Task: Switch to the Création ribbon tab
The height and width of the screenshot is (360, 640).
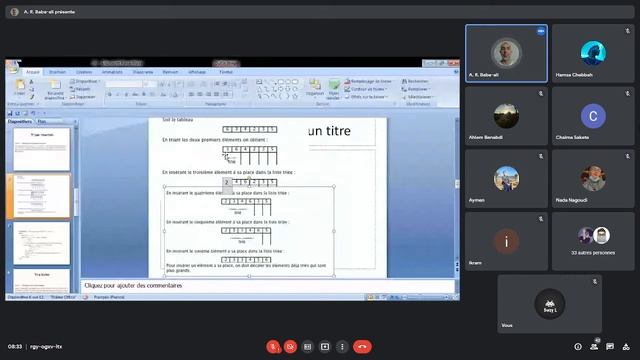Action: point(84,72)
